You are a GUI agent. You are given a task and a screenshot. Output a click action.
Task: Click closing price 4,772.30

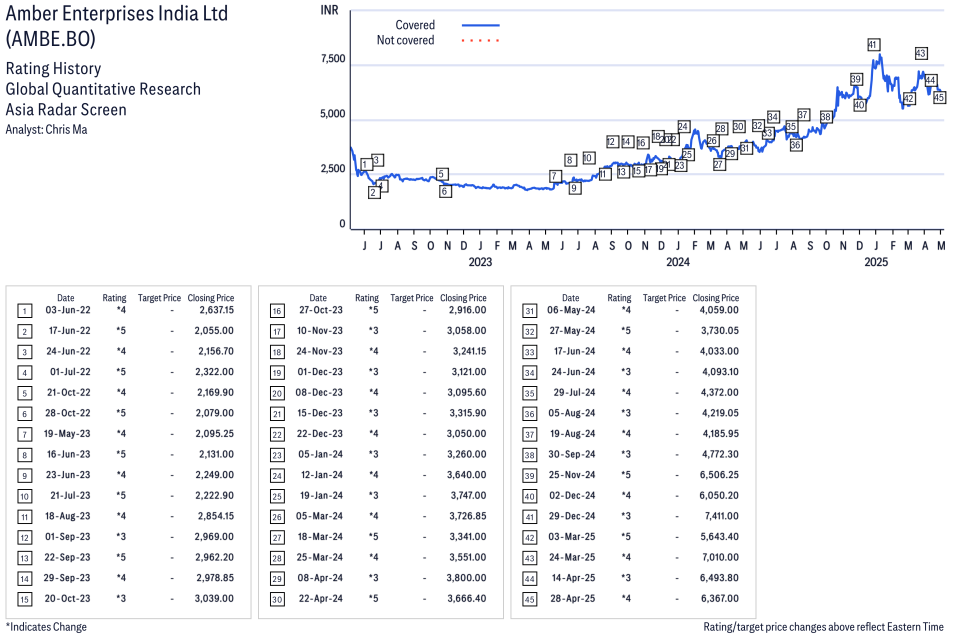point(721,454)
